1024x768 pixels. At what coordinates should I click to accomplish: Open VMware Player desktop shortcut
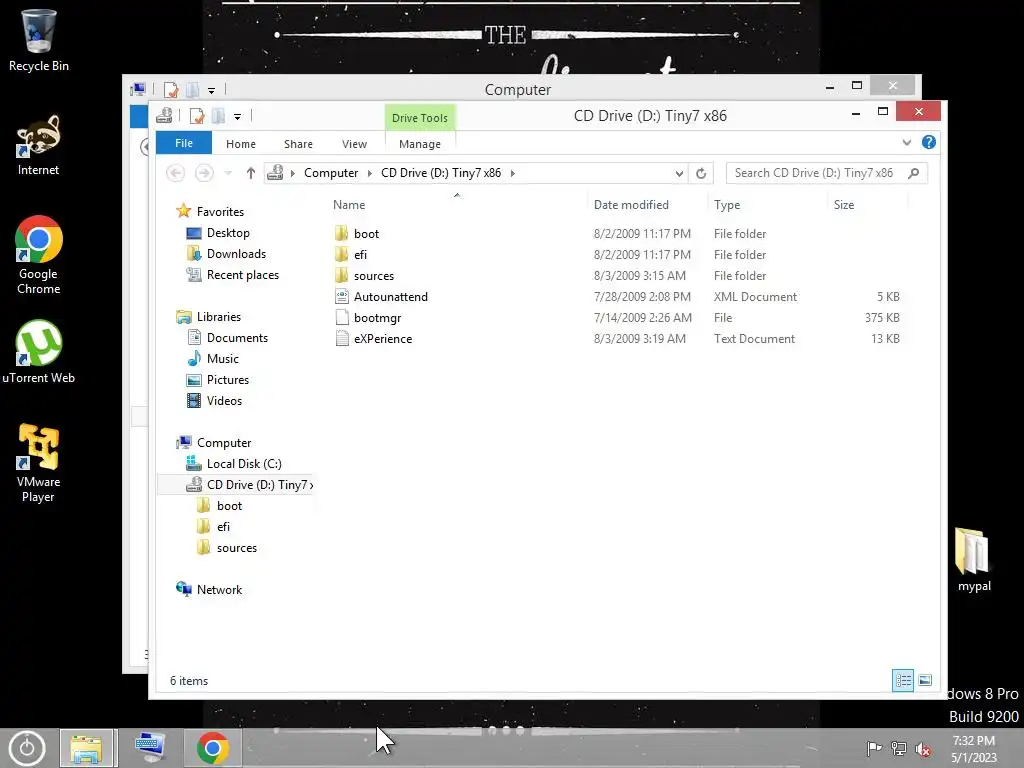pyautogui.click(x=39, y=462)
